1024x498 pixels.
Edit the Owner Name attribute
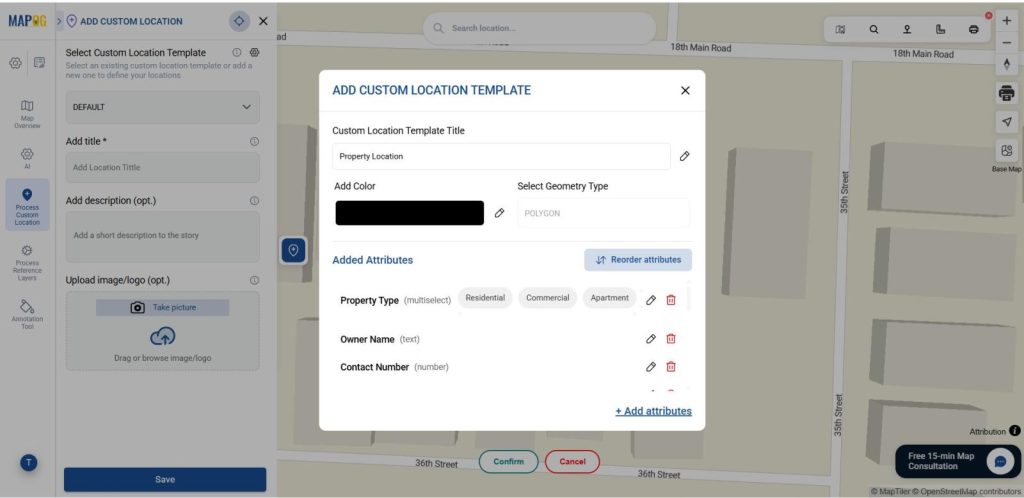coord(650,339)
